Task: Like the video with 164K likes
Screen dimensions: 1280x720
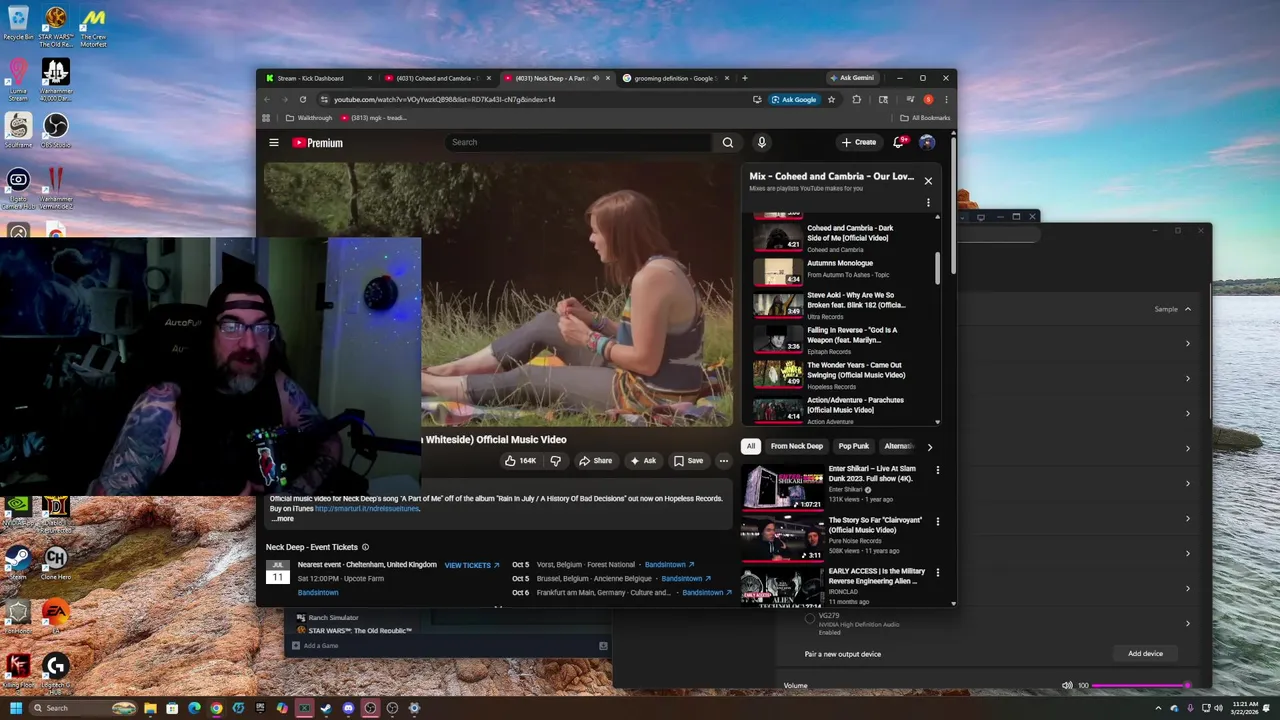Action: [x=521, y=461]
